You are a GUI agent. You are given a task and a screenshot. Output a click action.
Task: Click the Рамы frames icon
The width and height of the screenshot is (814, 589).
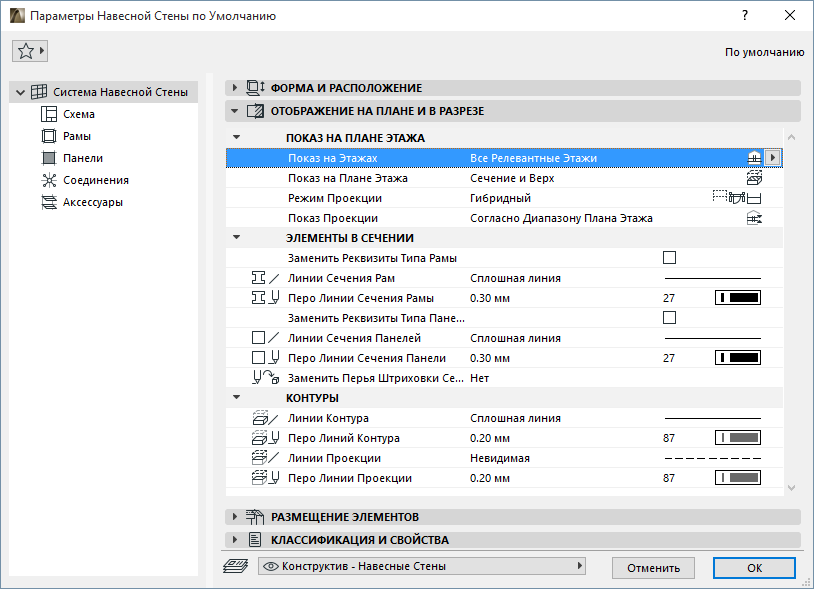coord(49,136)
